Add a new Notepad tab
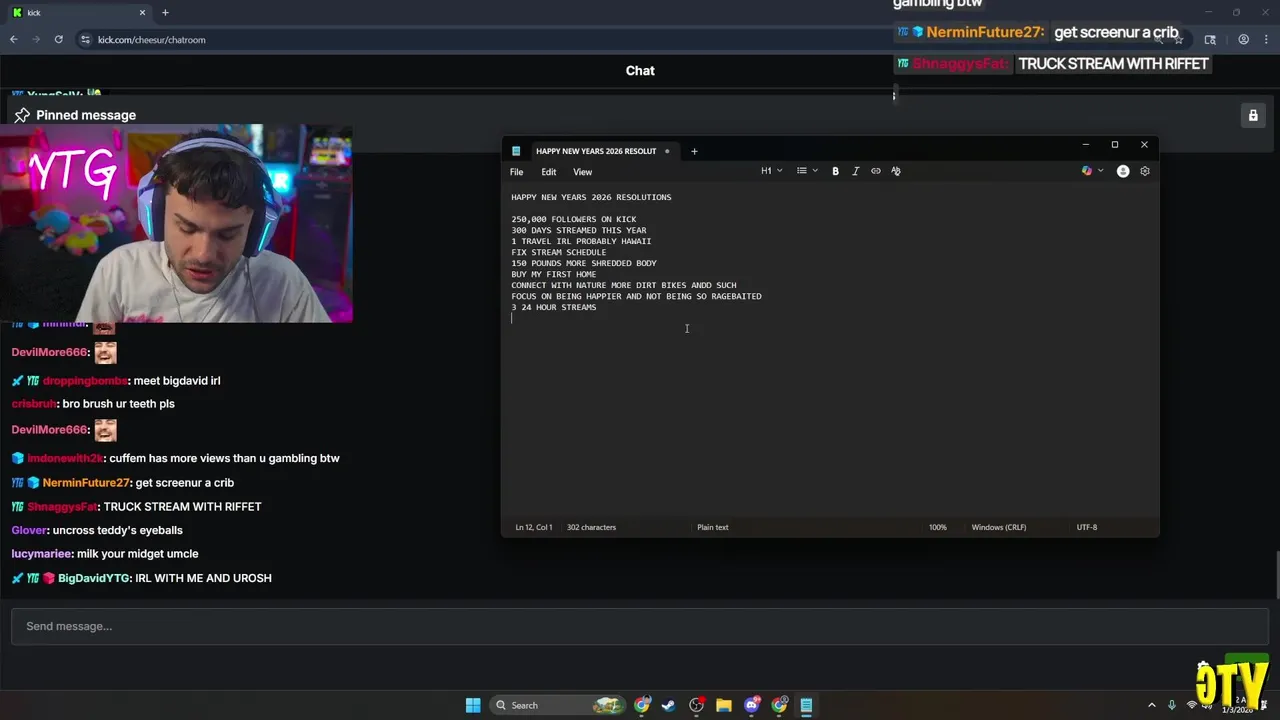Image resolution: width=1280 pixels, height=720 pixels. coord(694,151)
